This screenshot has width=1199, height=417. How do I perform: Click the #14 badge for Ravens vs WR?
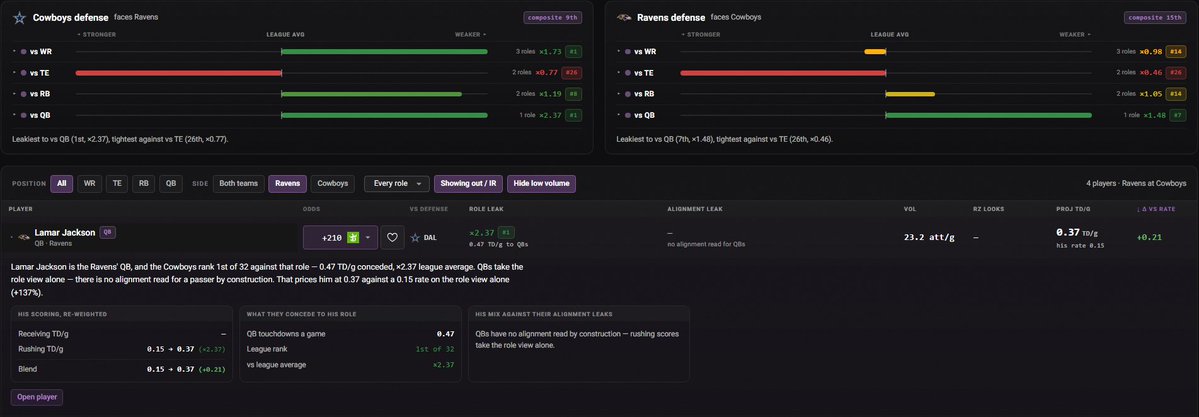point(1176,51)
